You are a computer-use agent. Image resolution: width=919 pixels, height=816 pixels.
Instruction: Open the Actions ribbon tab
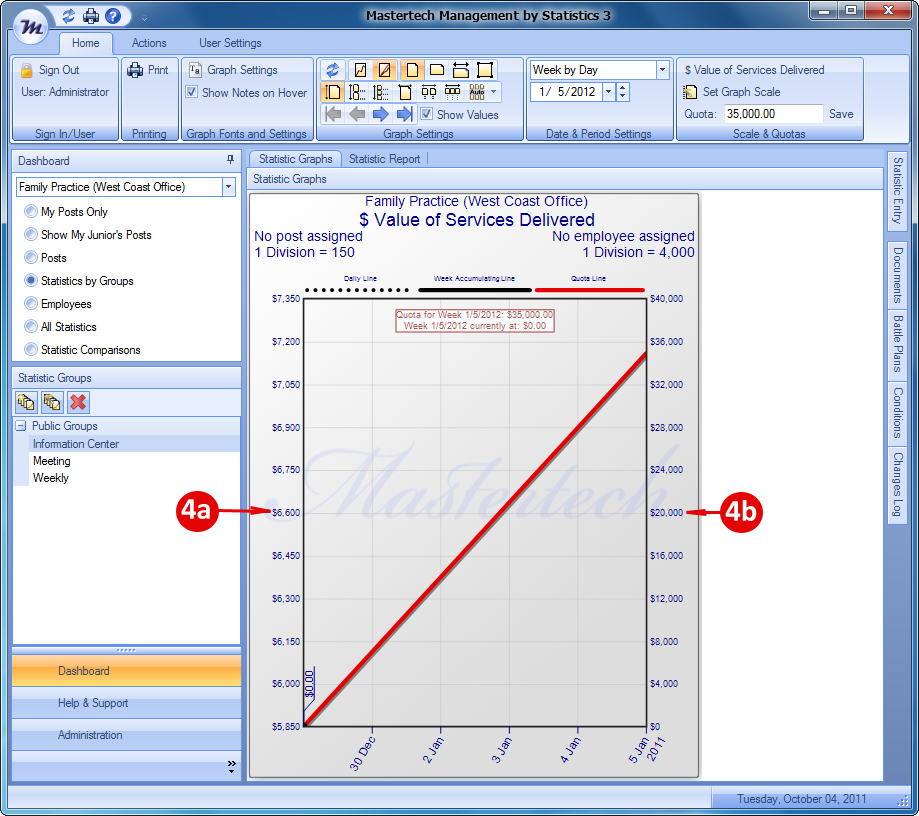click(149, 43)
